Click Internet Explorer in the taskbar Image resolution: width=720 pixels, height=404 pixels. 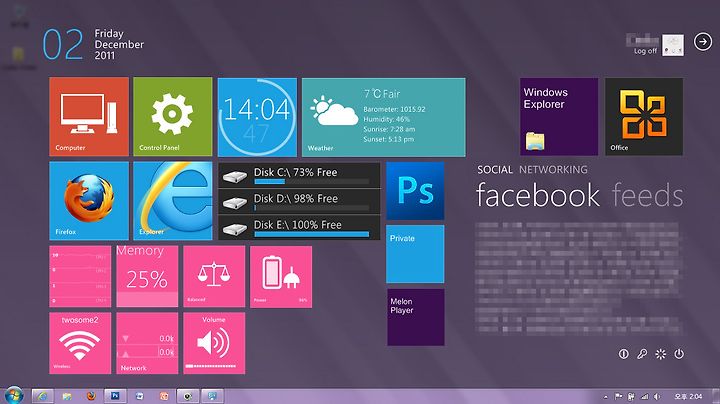[x=43, y=396]
